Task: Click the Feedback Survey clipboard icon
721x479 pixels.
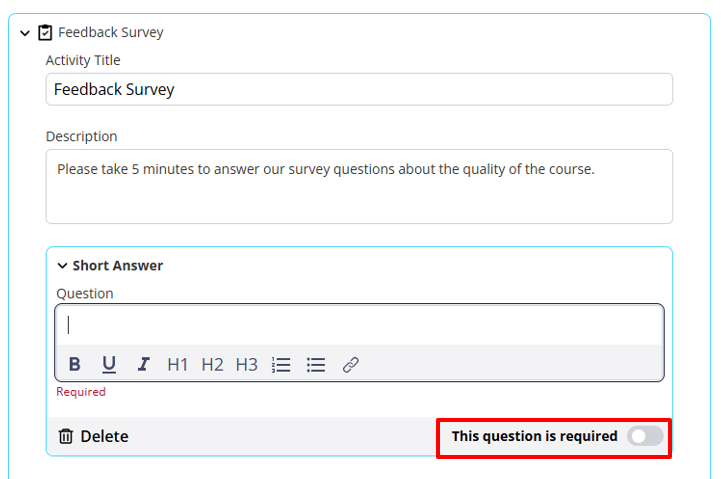Action: pos(45,33)
